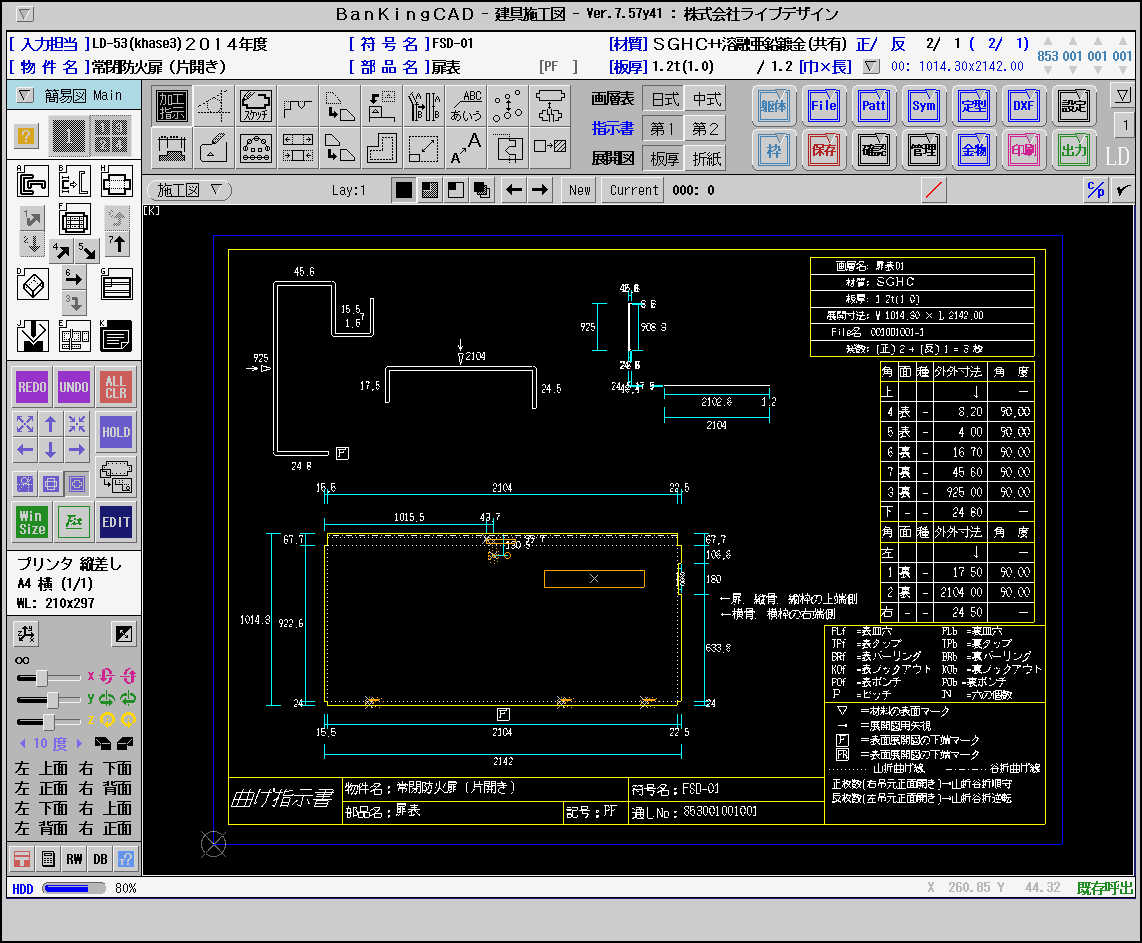Open the File dropdown menu
This screenshot has width=1142, height=943.
pyautogui.click(x=824, y=106)
